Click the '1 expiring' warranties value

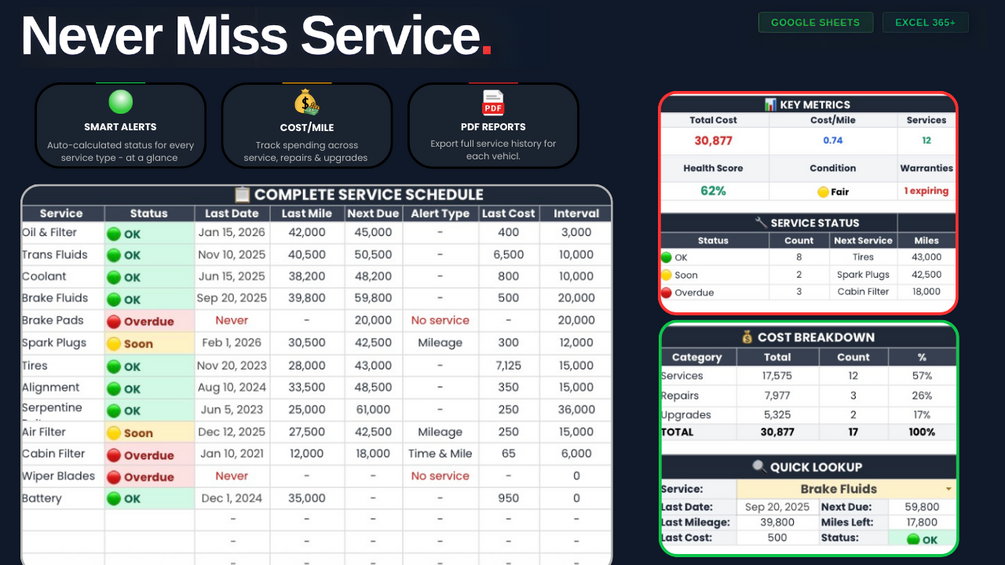coord(926,191)
